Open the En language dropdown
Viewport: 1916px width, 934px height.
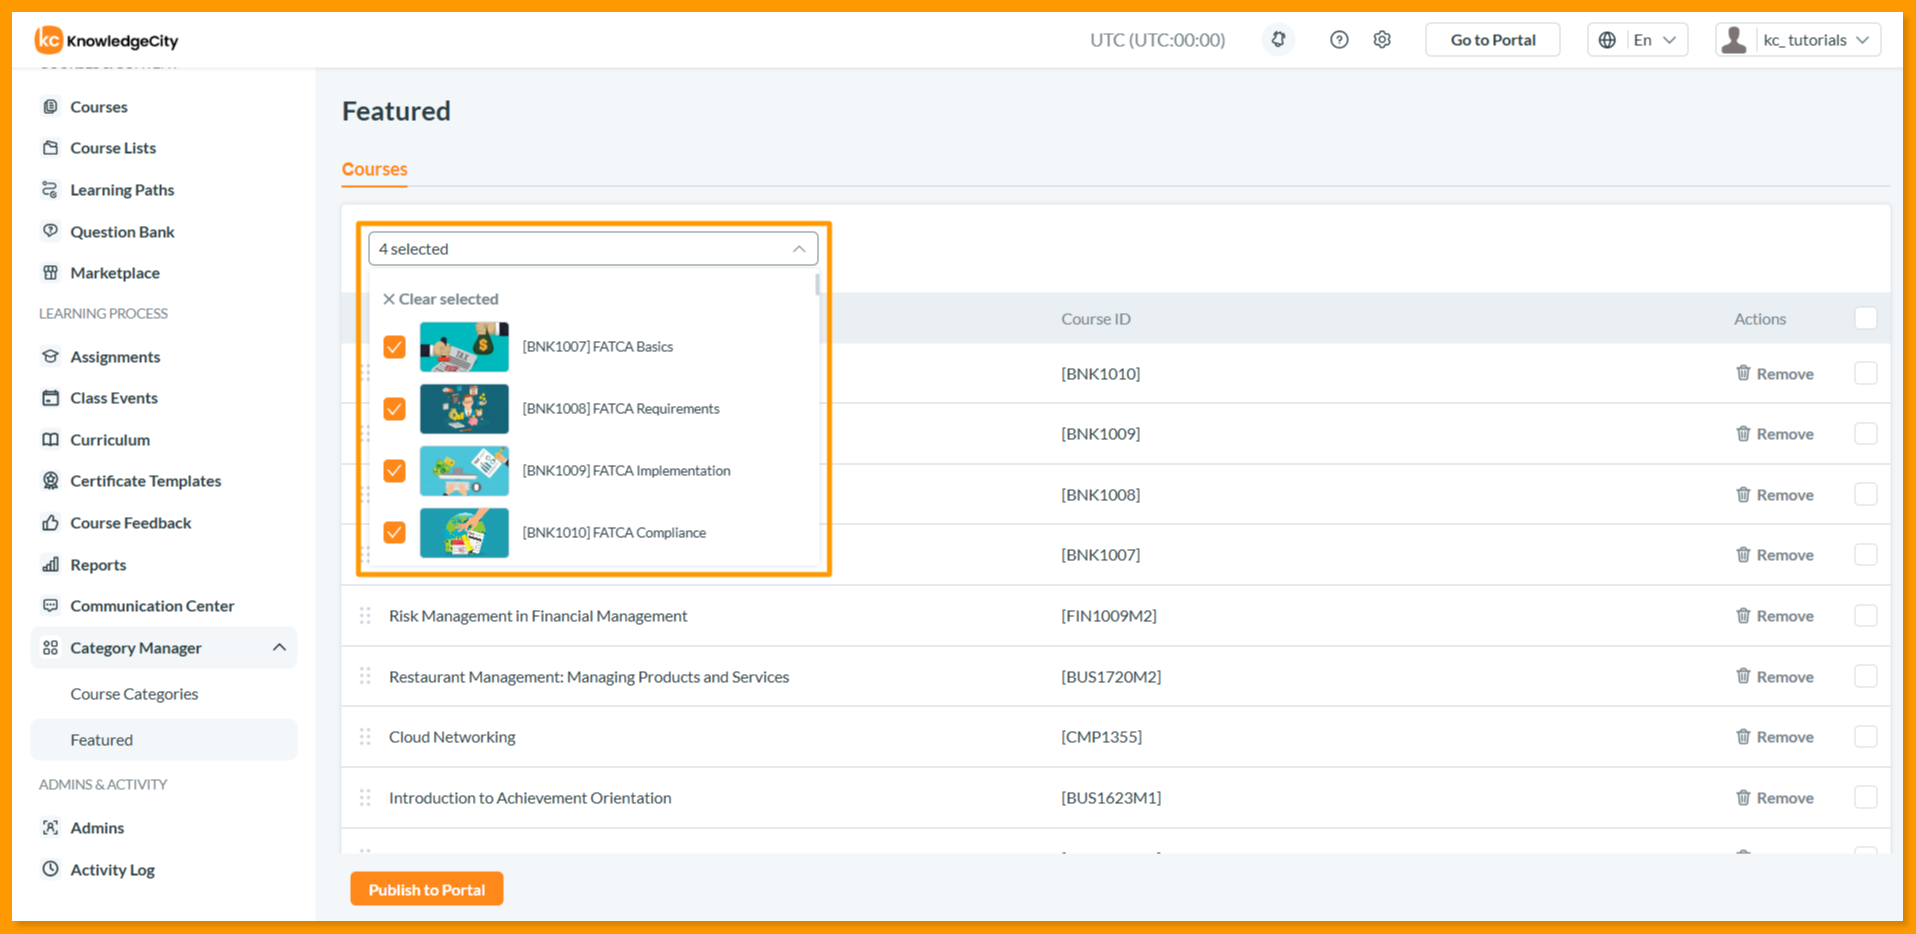(1637, 40)
